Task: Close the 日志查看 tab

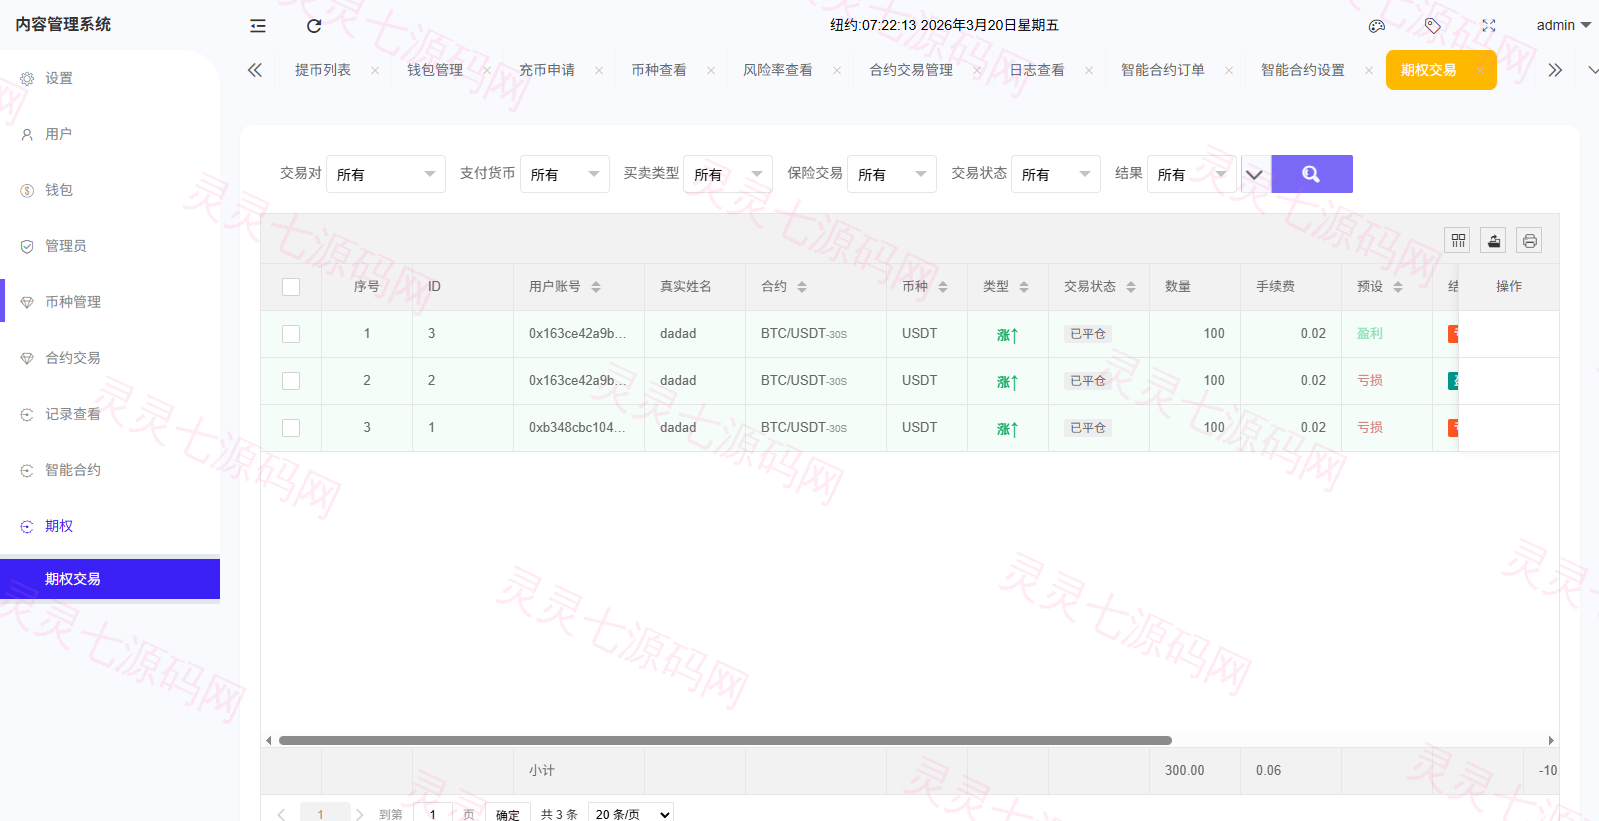Action: (1089, 70)
